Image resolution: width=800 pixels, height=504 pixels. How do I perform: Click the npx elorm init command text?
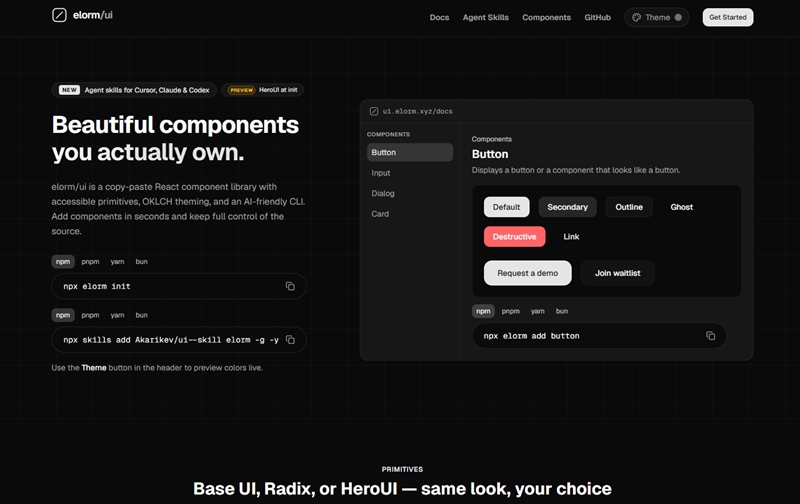coord(97,286)
